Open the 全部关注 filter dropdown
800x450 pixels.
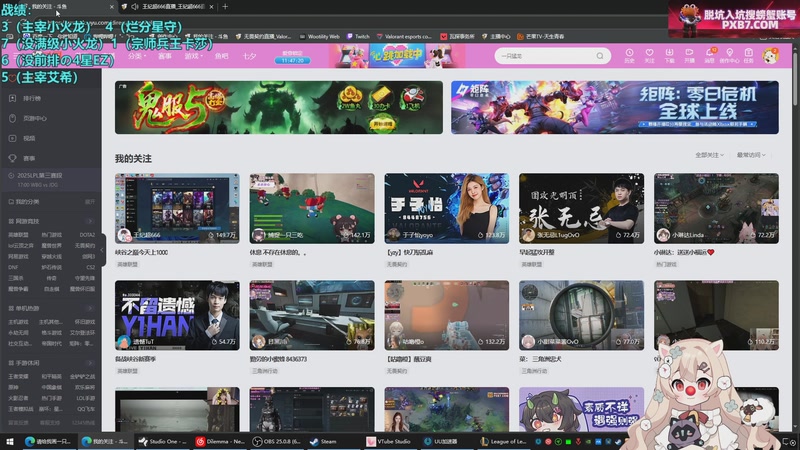(x=709, y=155)
